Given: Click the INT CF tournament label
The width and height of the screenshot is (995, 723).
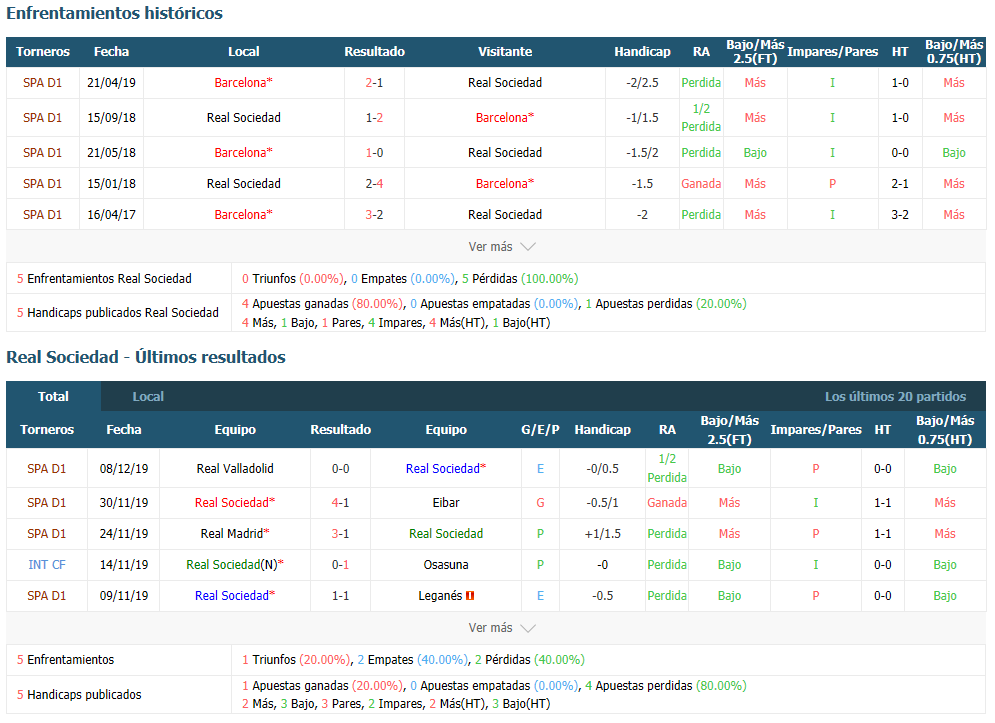Looking at the screenshot, I should 47,565.
